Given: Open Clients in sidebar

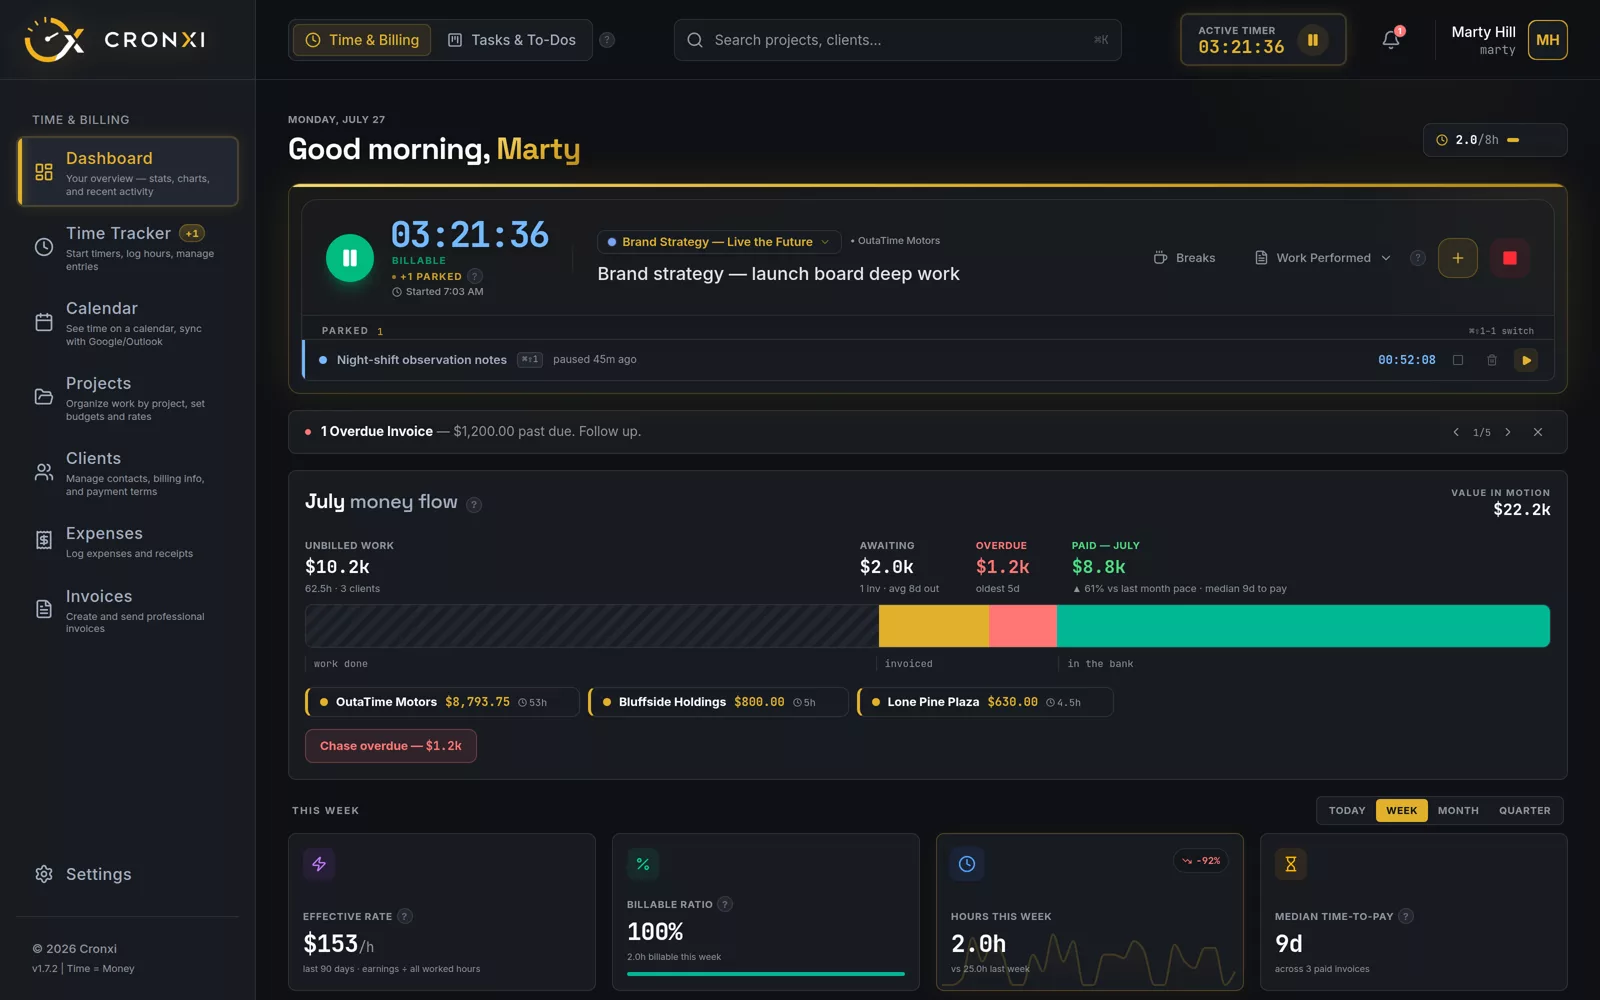Looking at the screenshot, I should pos(128,472).
